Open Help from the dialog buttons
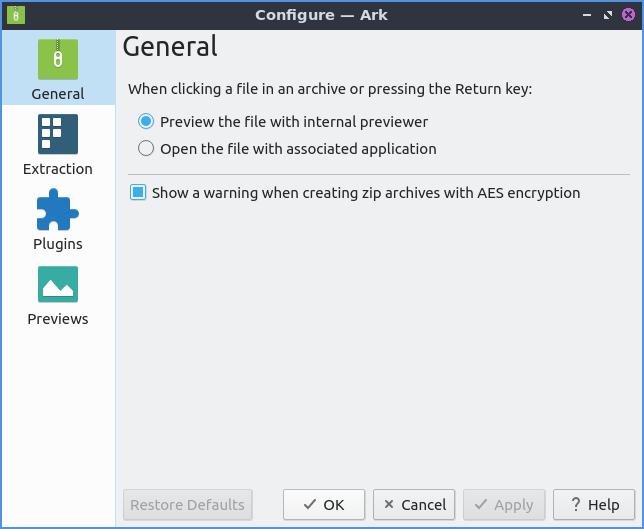 pos(594,505)
